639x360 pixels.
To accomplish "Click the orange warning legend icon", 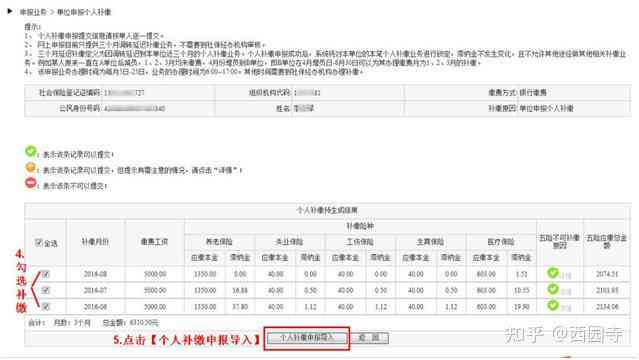I will tap(31, 167).
